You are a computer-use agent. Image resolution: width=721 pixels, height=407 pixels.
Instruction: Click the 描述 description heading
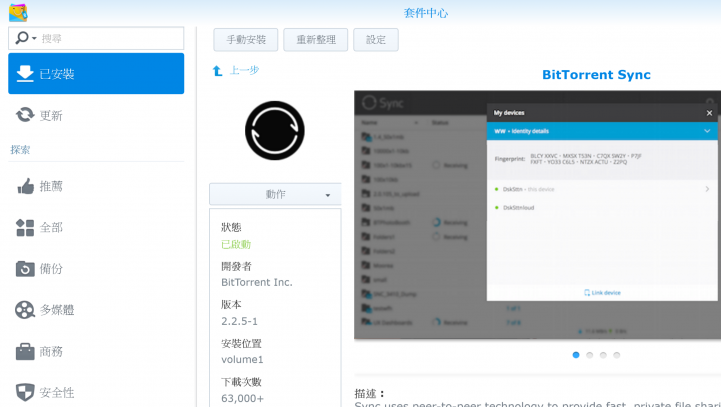point(369,393)
